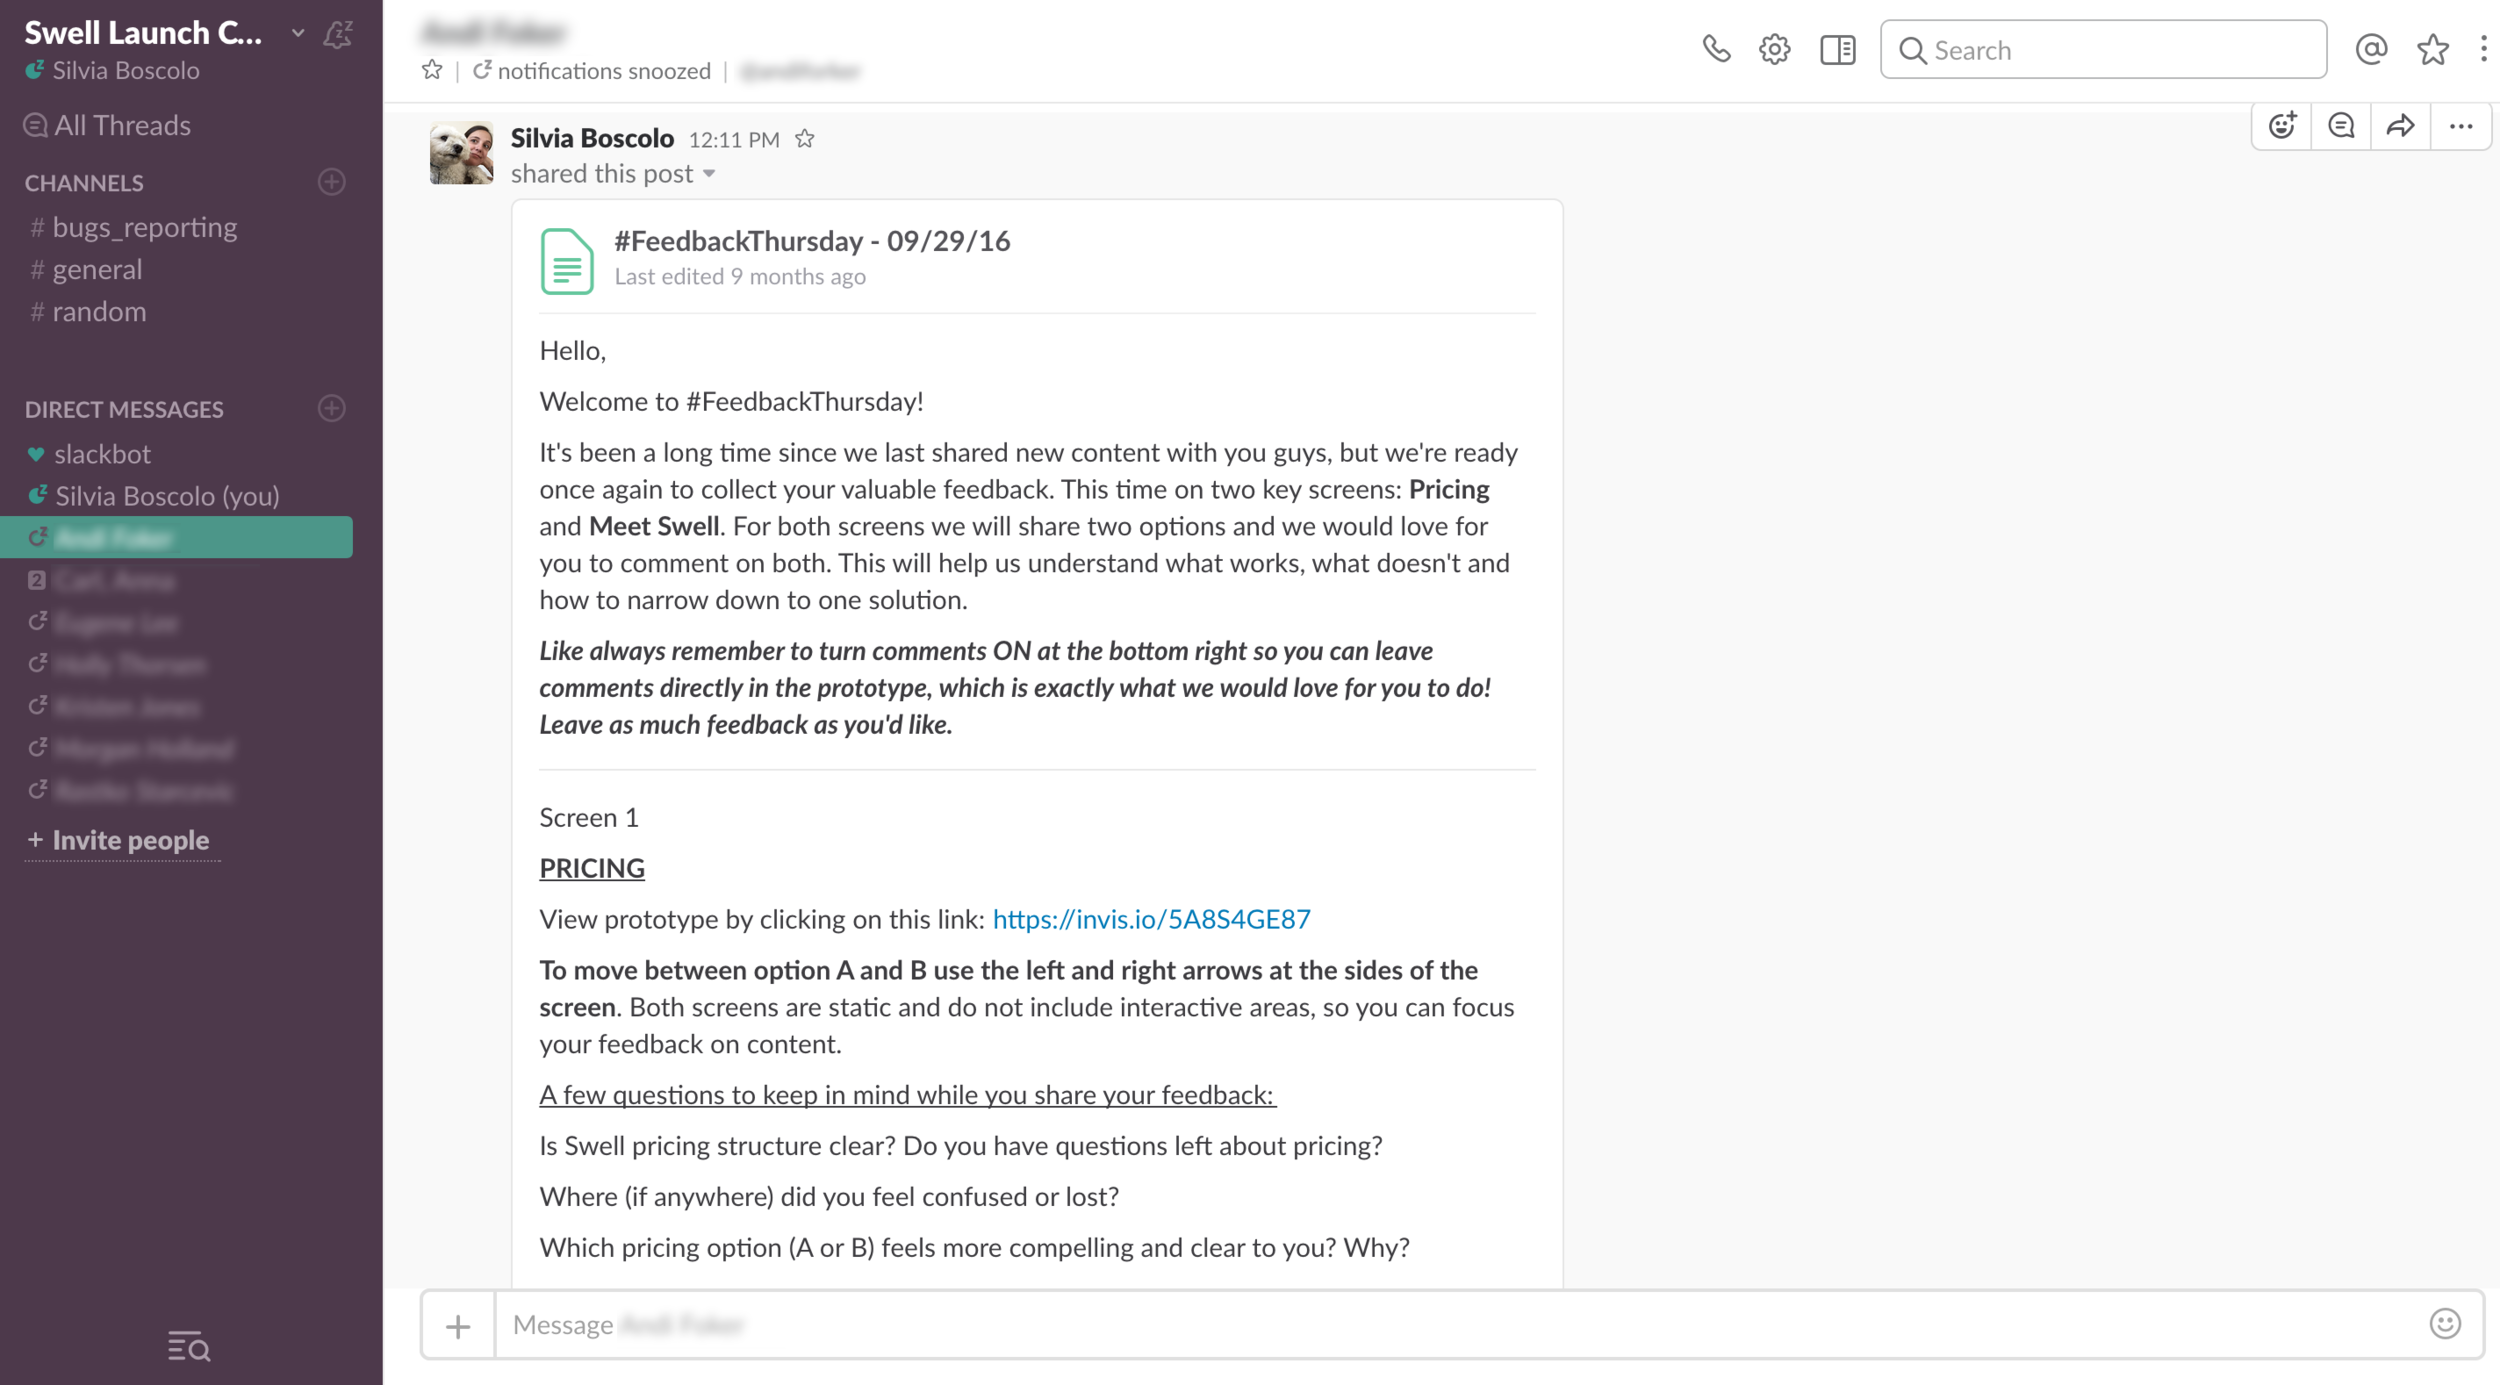Click the PRICING heading text

[592, 868]
